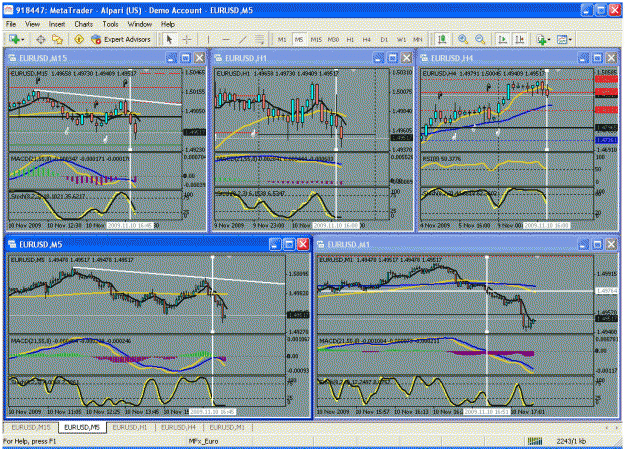This screenshot has height=449, width=625.
Task: Click the Zoom Out magnifier icon
Action: (480, 39)
